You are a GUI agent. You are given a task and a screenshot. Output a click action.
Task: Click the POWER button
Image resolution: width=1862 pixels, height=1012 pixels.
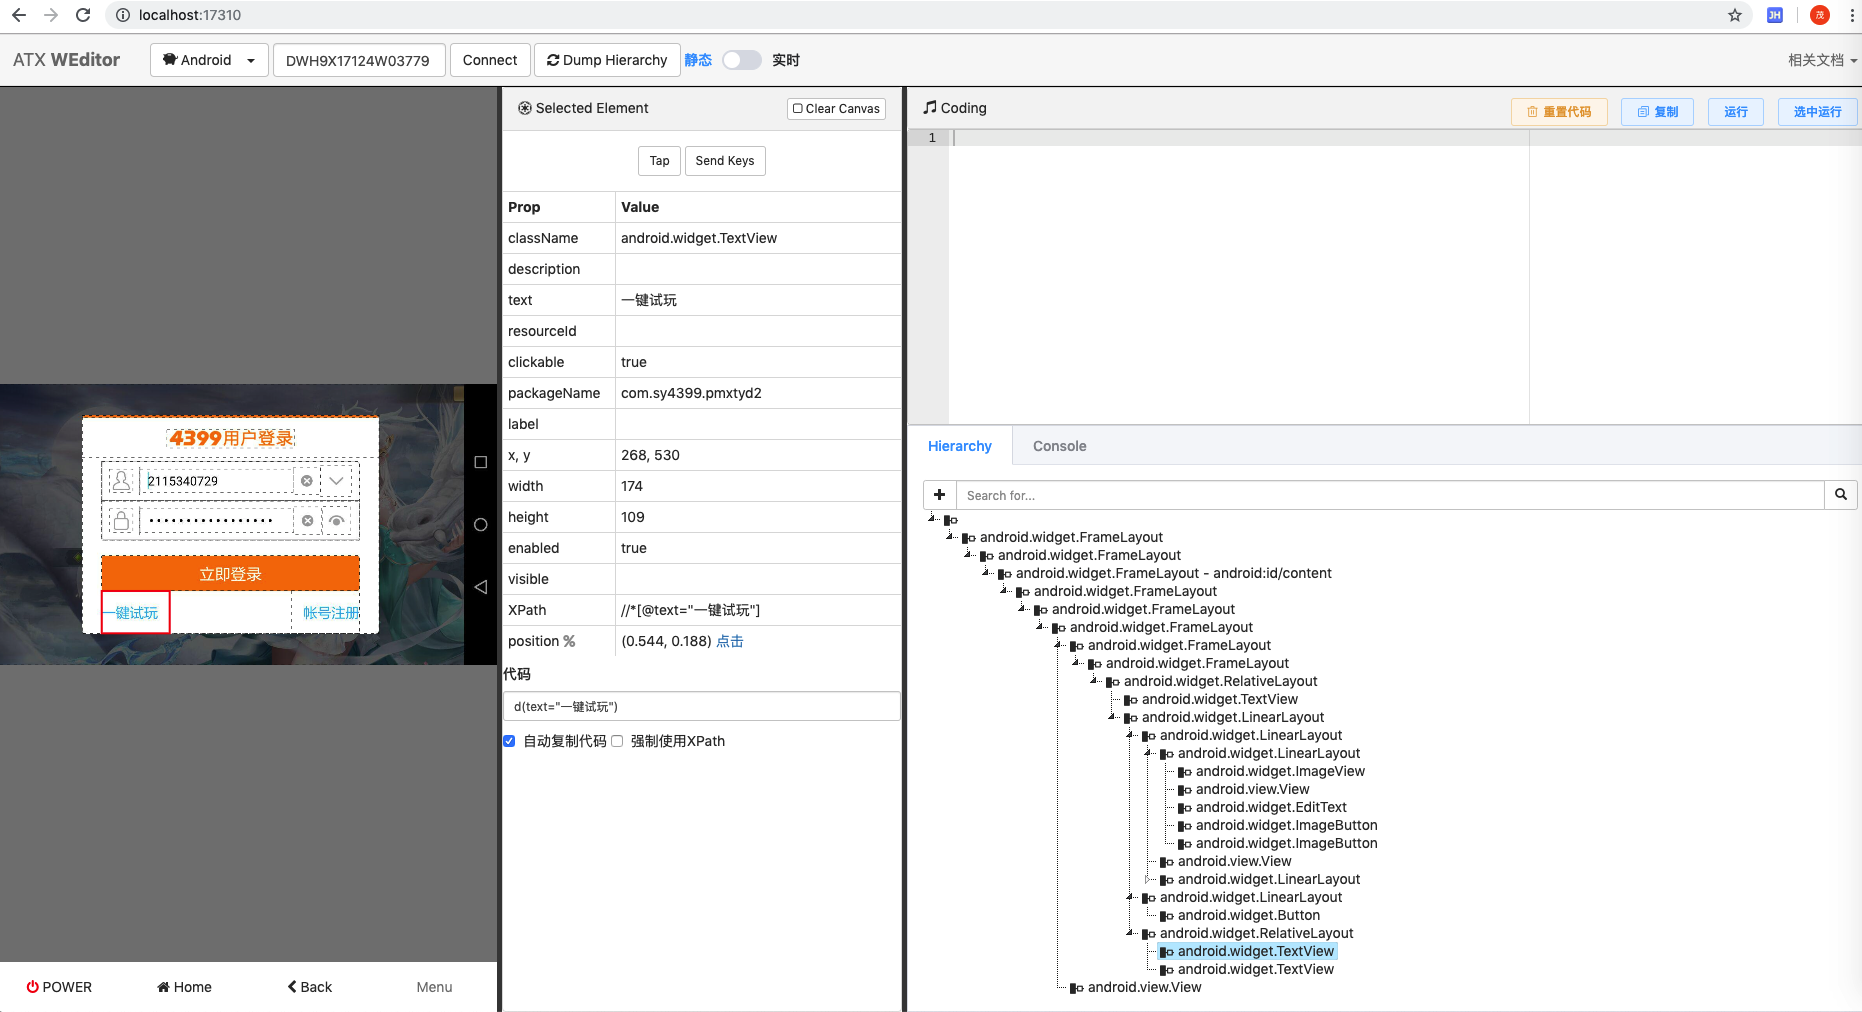pos(59,987)
